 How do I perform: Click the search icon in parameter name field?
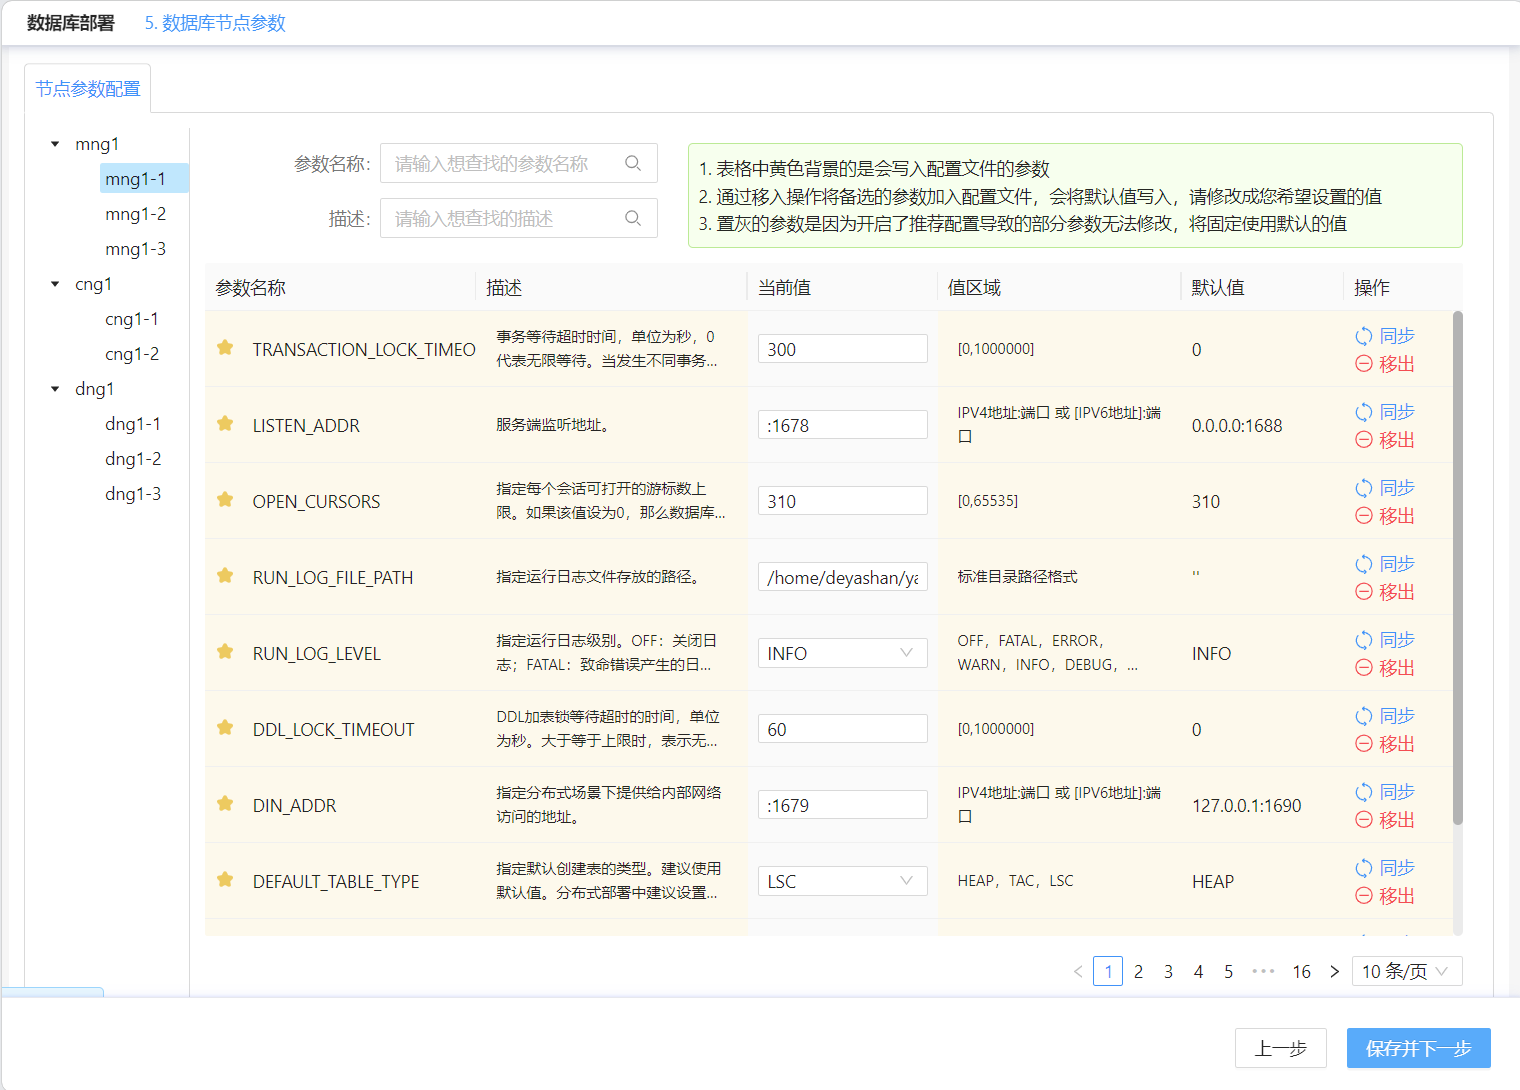click(633, 163)
